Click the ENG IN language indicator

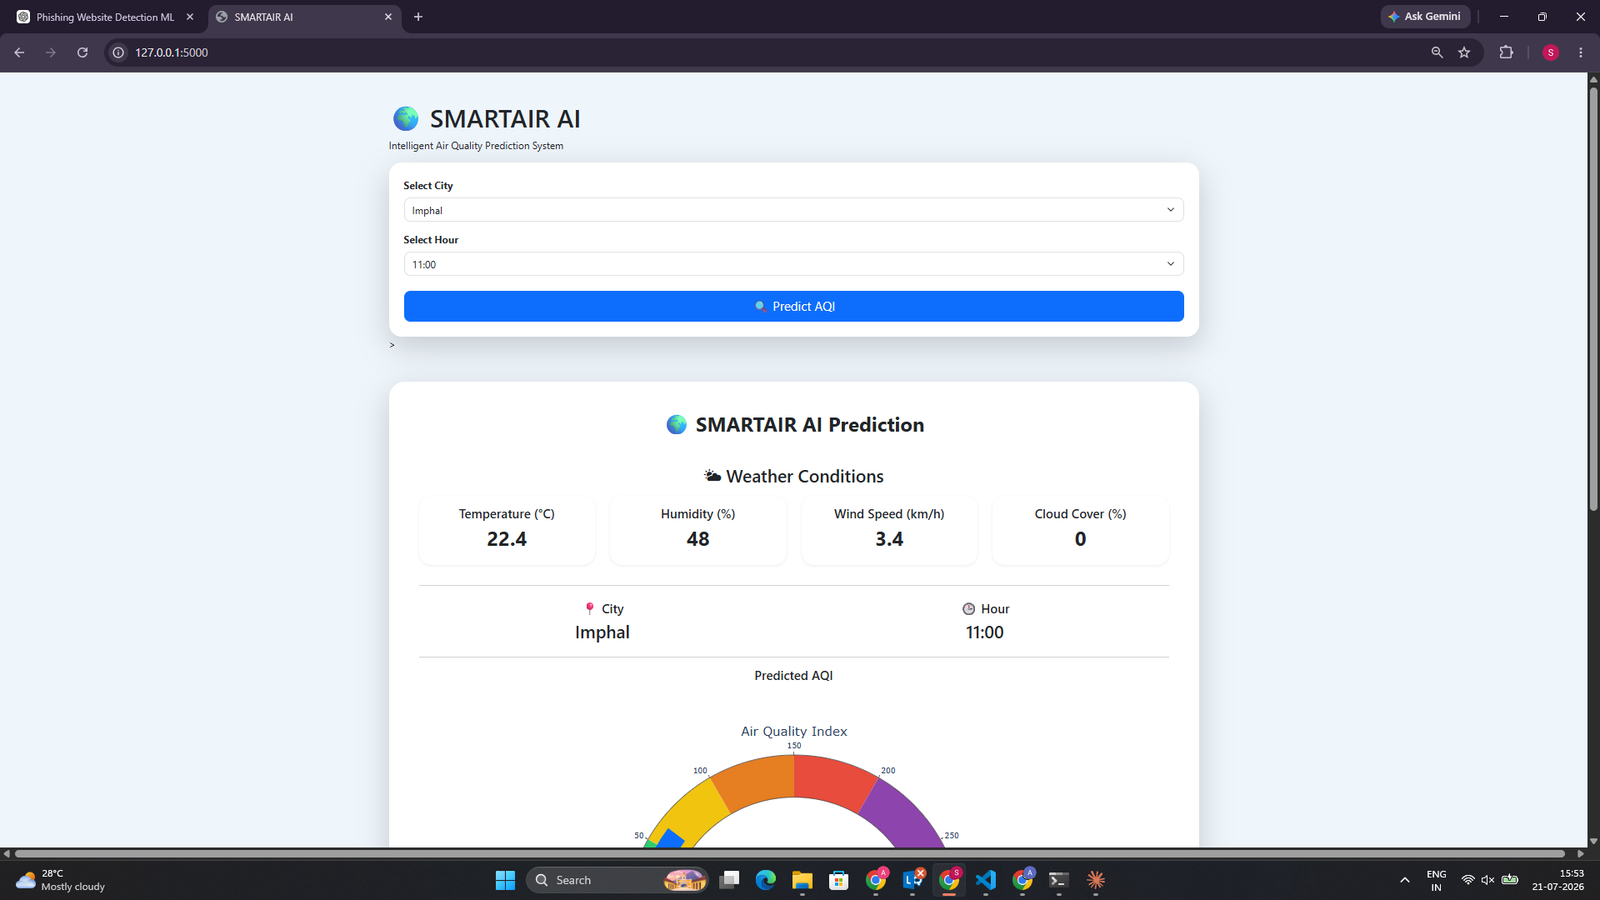[1436, 880]
